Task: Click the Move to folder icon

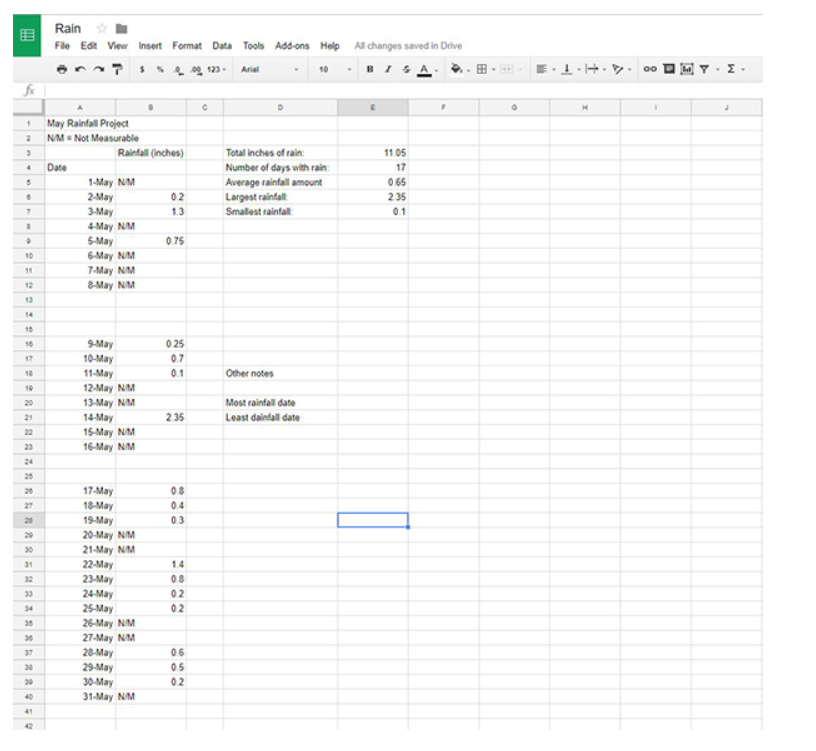Action: click(122, 29)
